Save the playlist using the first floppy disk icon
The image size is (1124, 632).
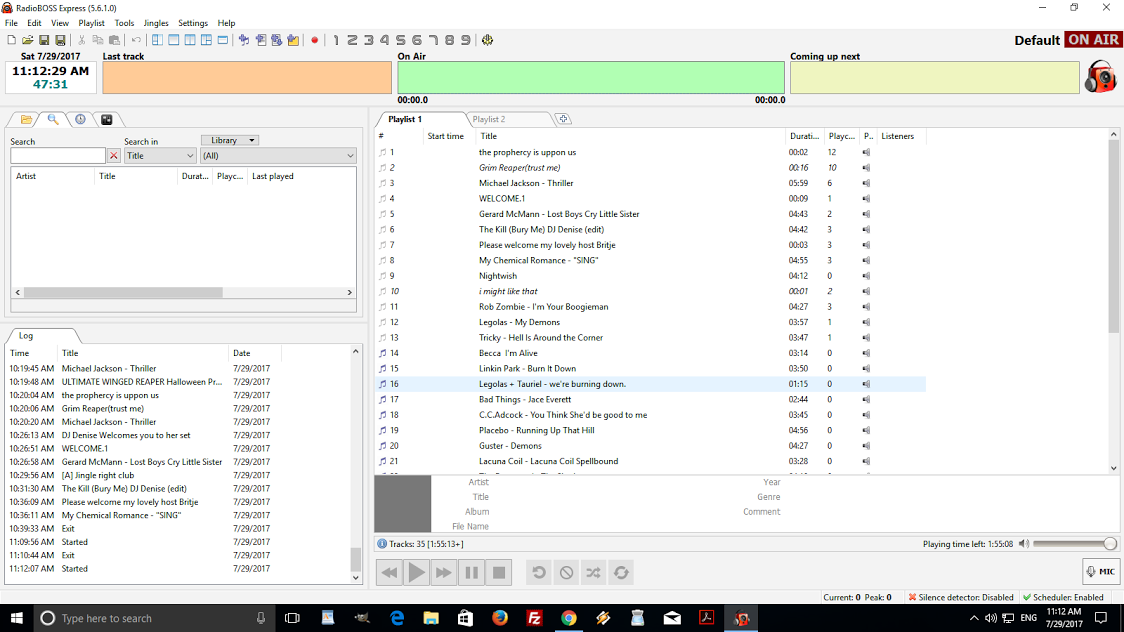(44, 40)
